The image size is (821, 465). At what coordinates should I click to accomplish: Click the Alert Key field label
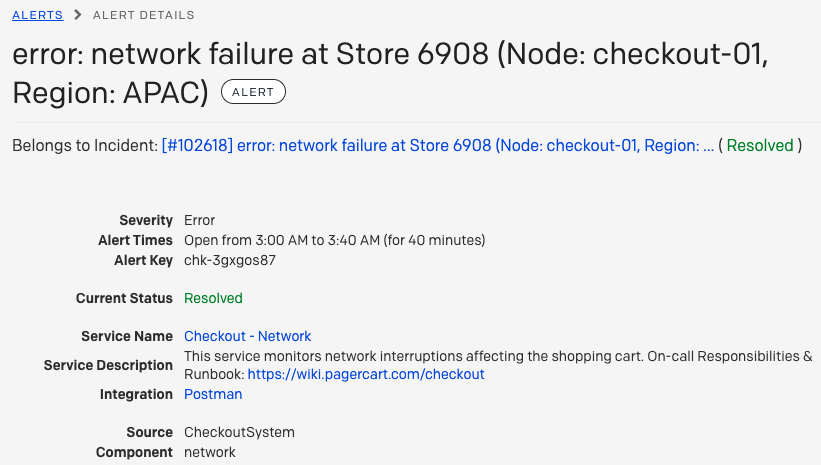[x=143, y=260]
